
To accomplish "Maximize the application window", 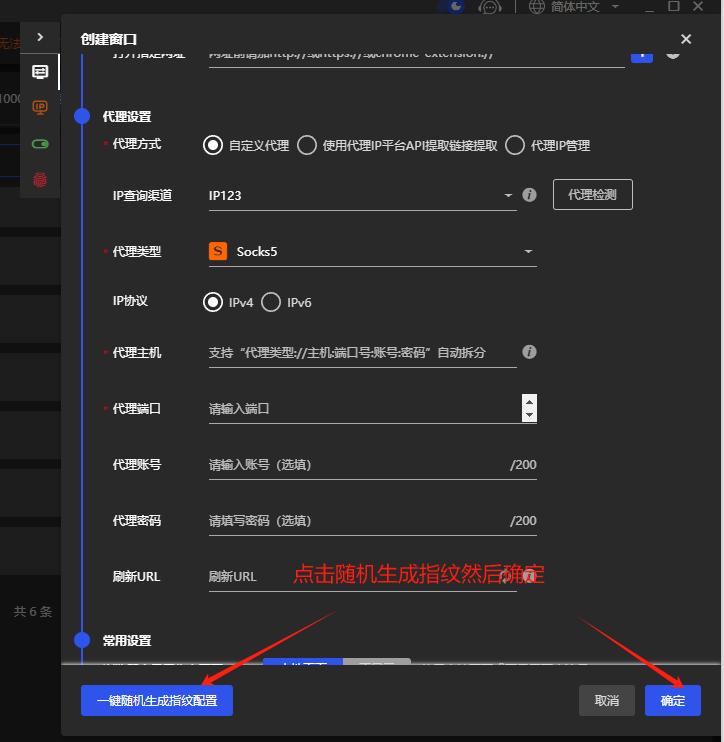I will (x=674, y=6).
